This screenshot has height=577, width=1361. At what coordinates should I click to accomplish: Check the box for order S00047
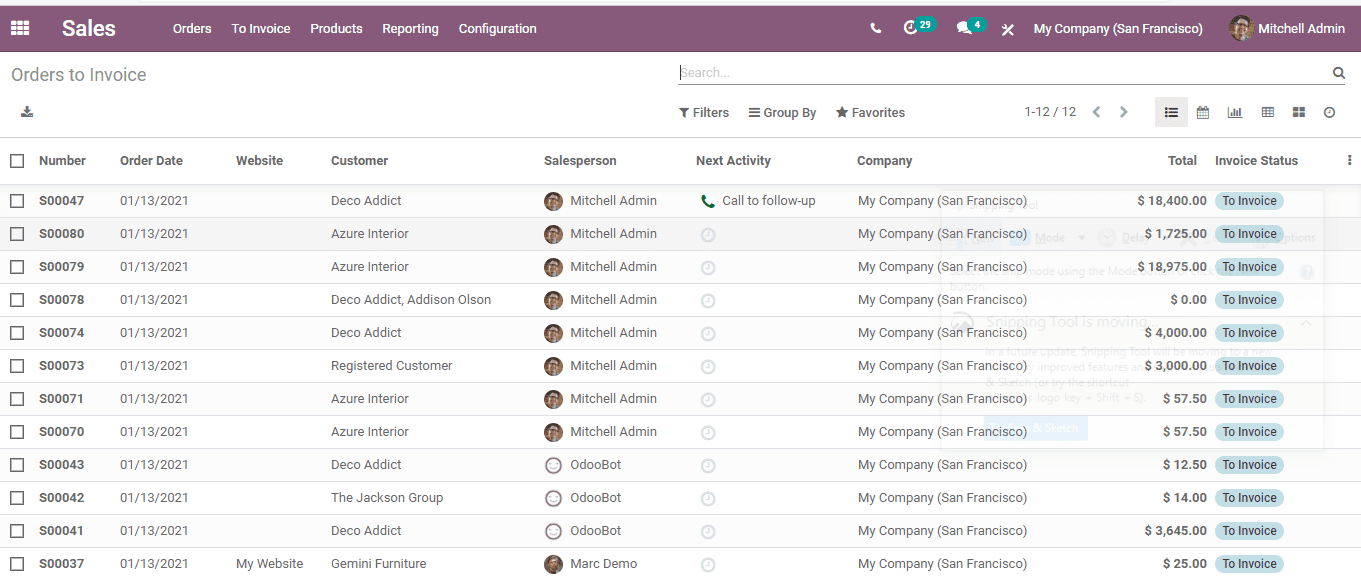[17, 201]
